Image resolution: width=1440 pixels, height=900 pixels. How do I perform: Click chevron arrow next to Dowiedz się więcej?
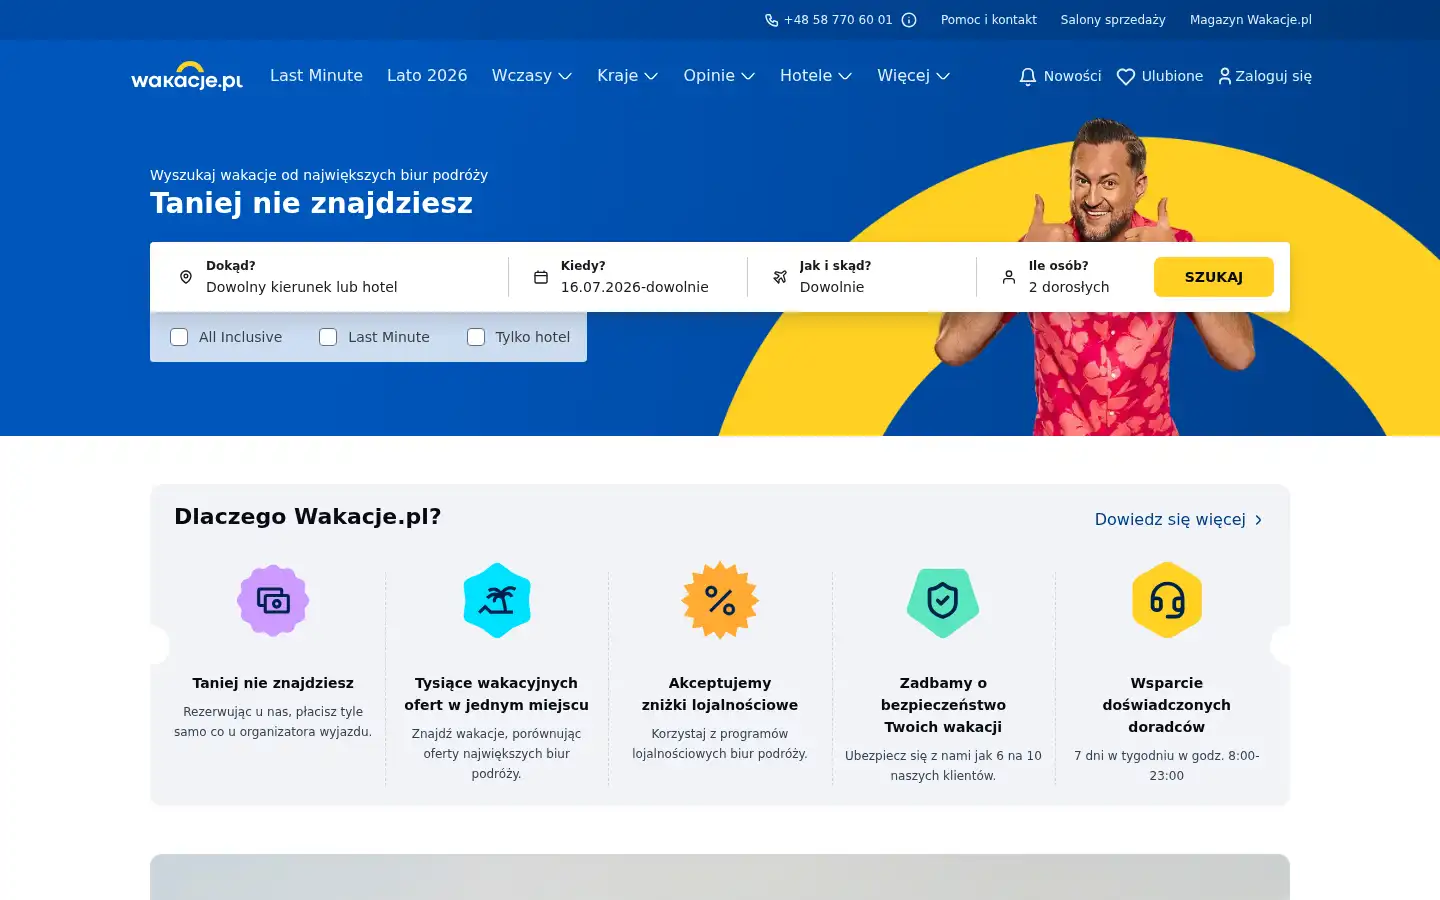coord(1259,520)
